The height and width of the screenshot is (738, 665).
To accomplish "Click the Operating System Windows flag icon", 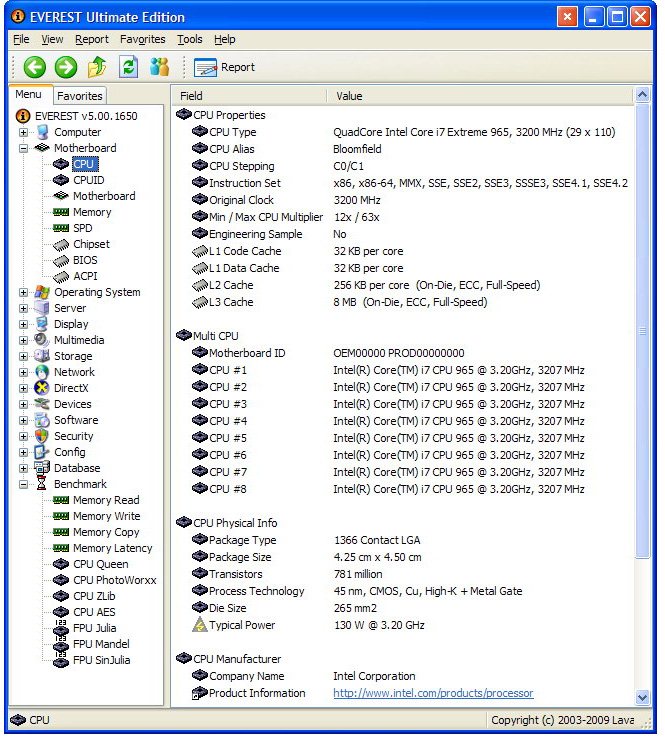I will 42,292.
